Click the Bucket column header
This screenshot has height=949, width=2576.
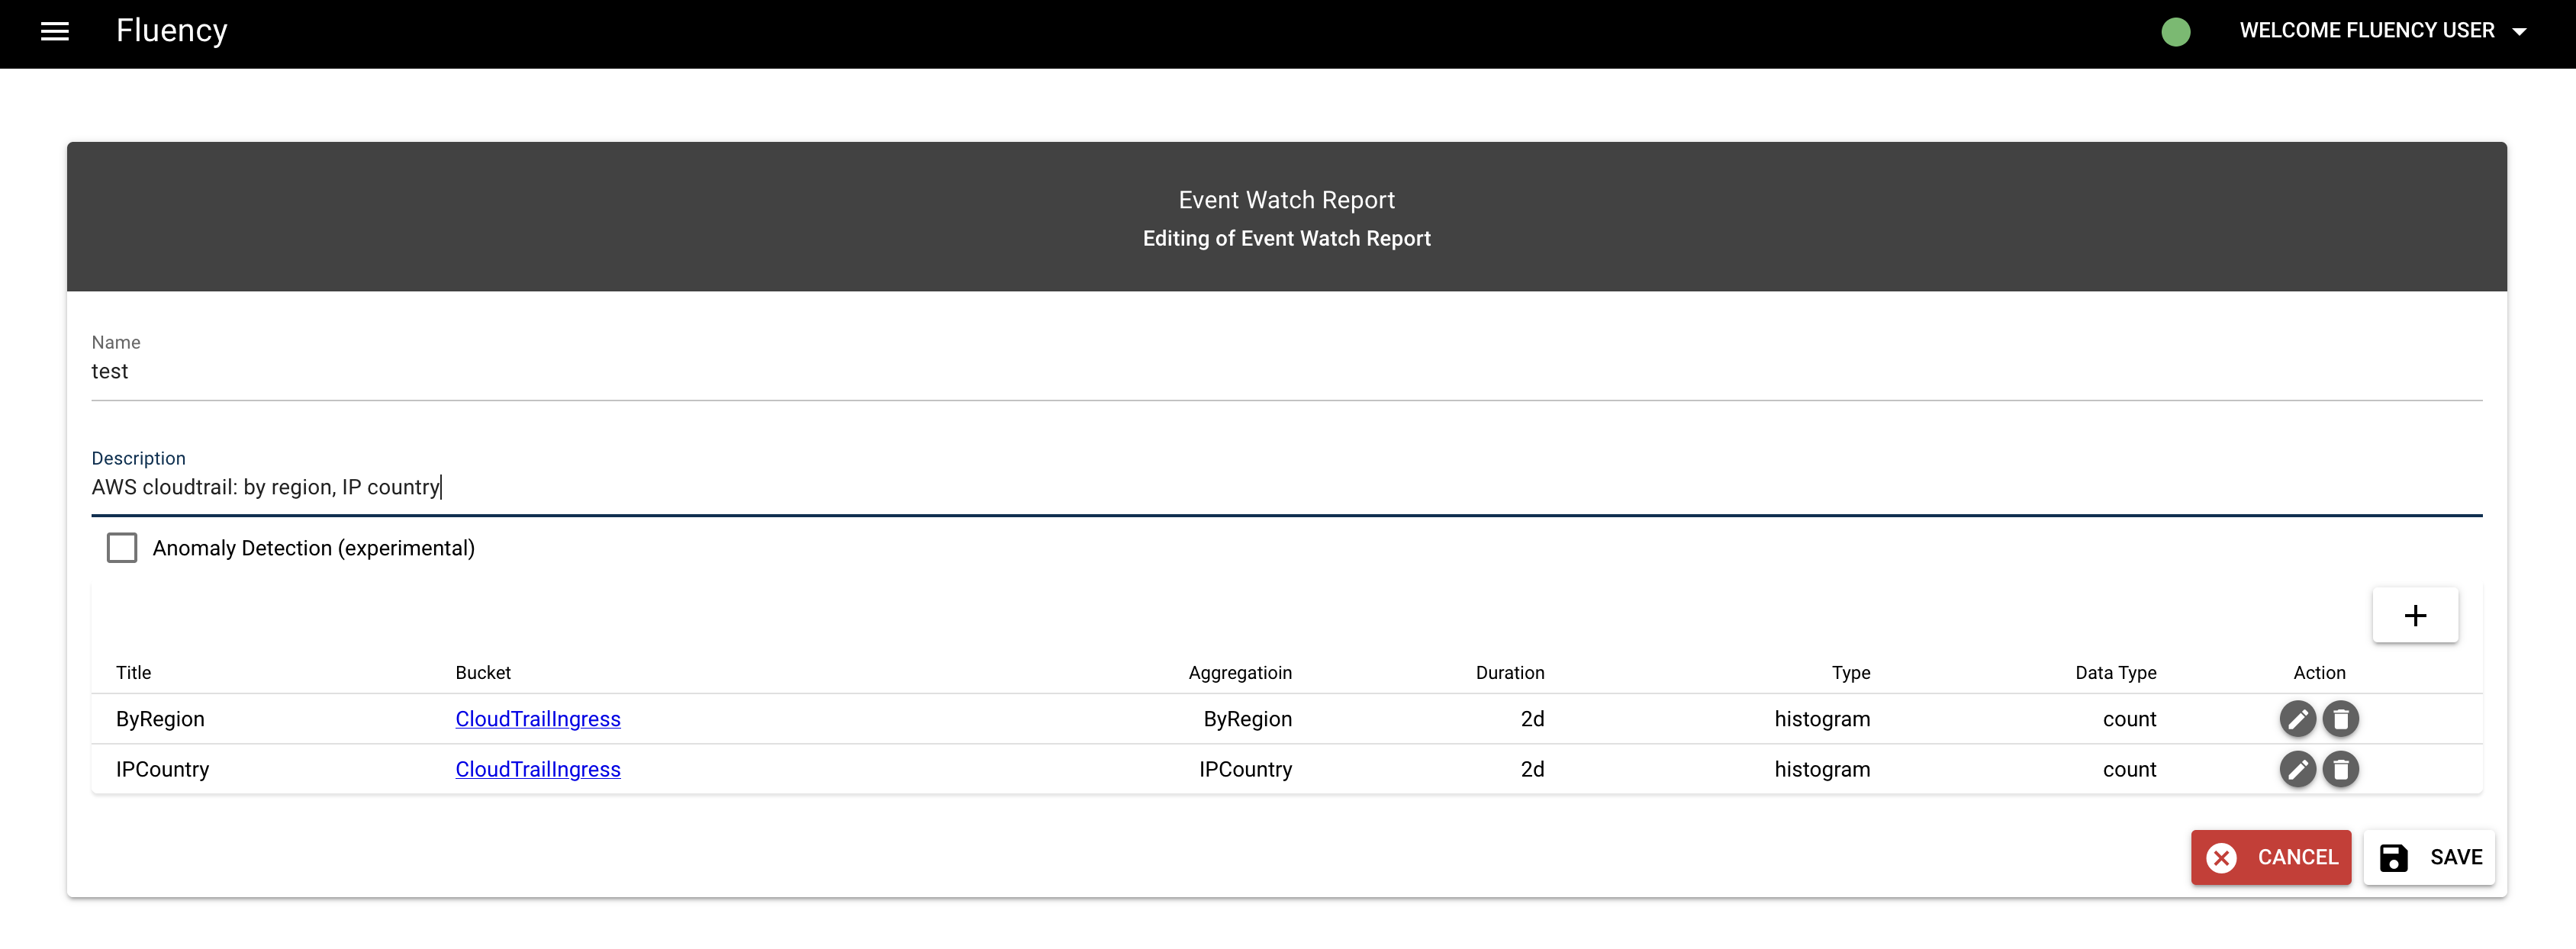pyautogui.click(x=483, y=673)
